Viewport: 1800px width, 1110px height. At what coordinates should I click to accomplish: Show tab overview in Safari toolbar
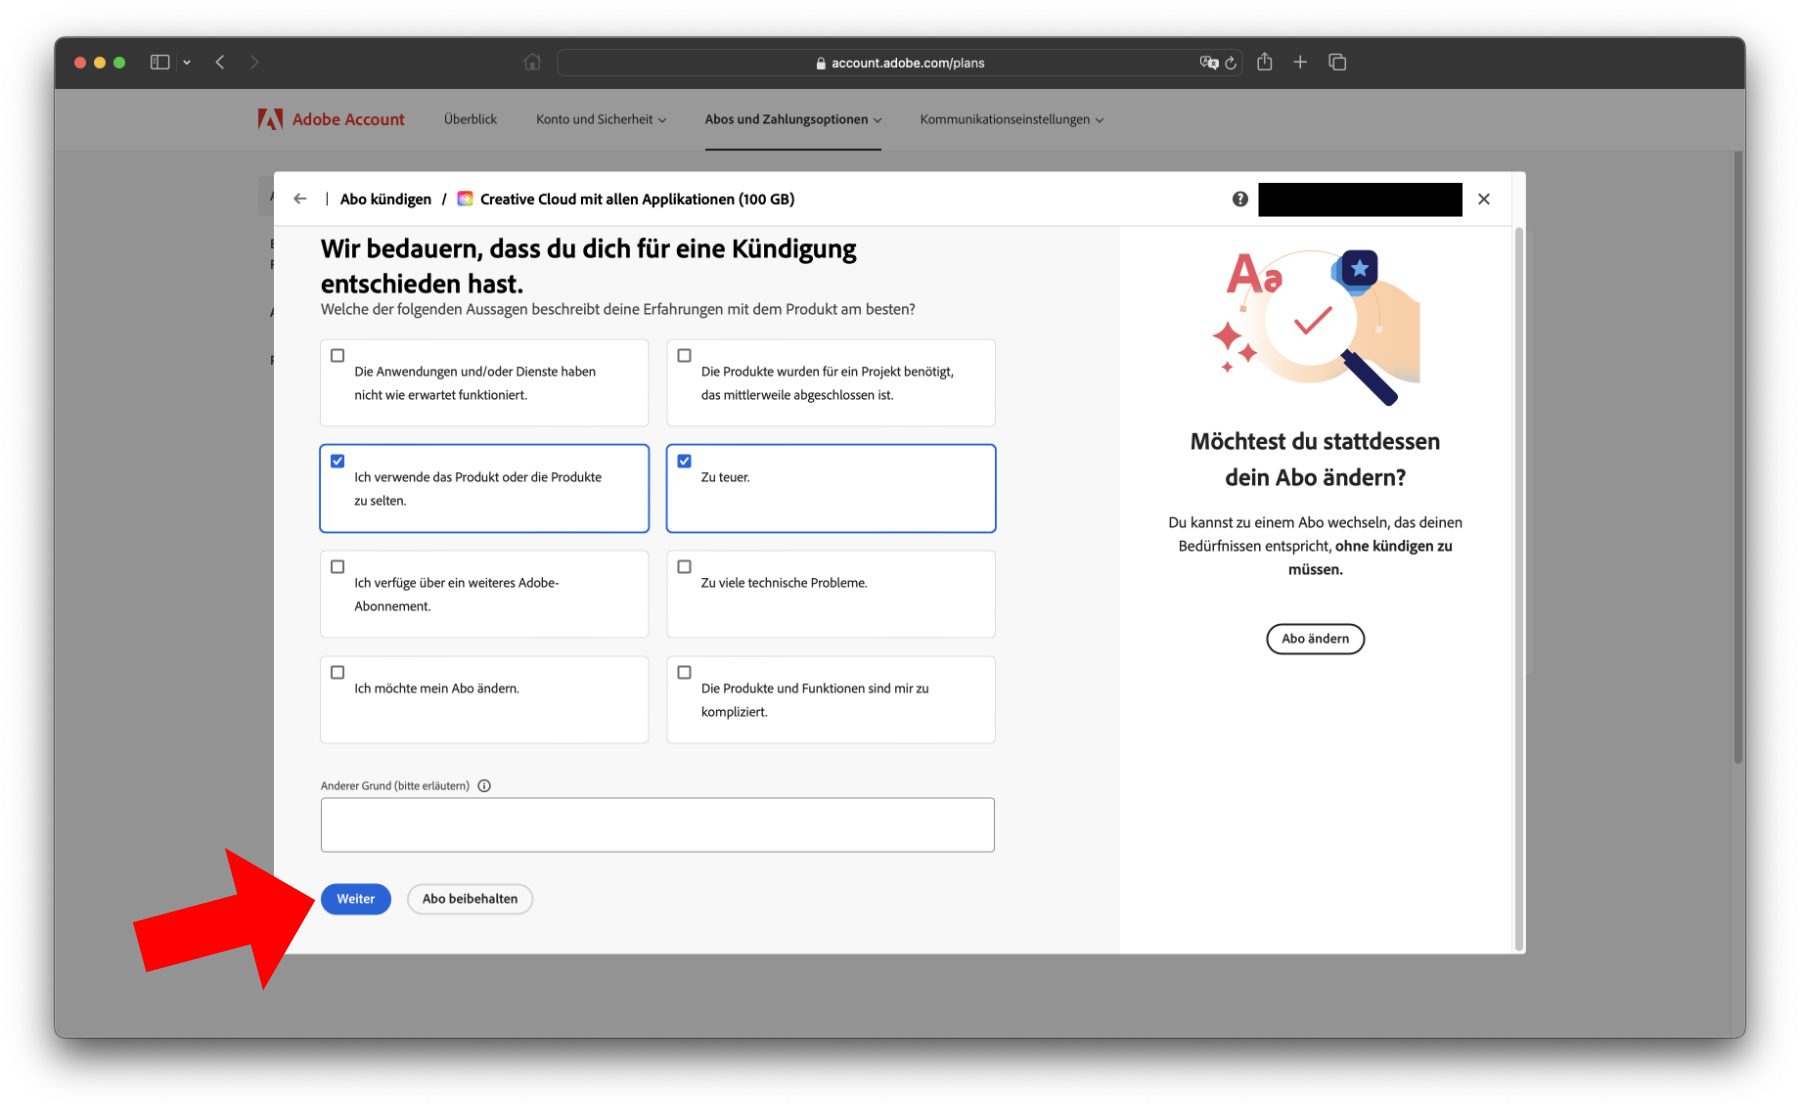pos(1337,62)
